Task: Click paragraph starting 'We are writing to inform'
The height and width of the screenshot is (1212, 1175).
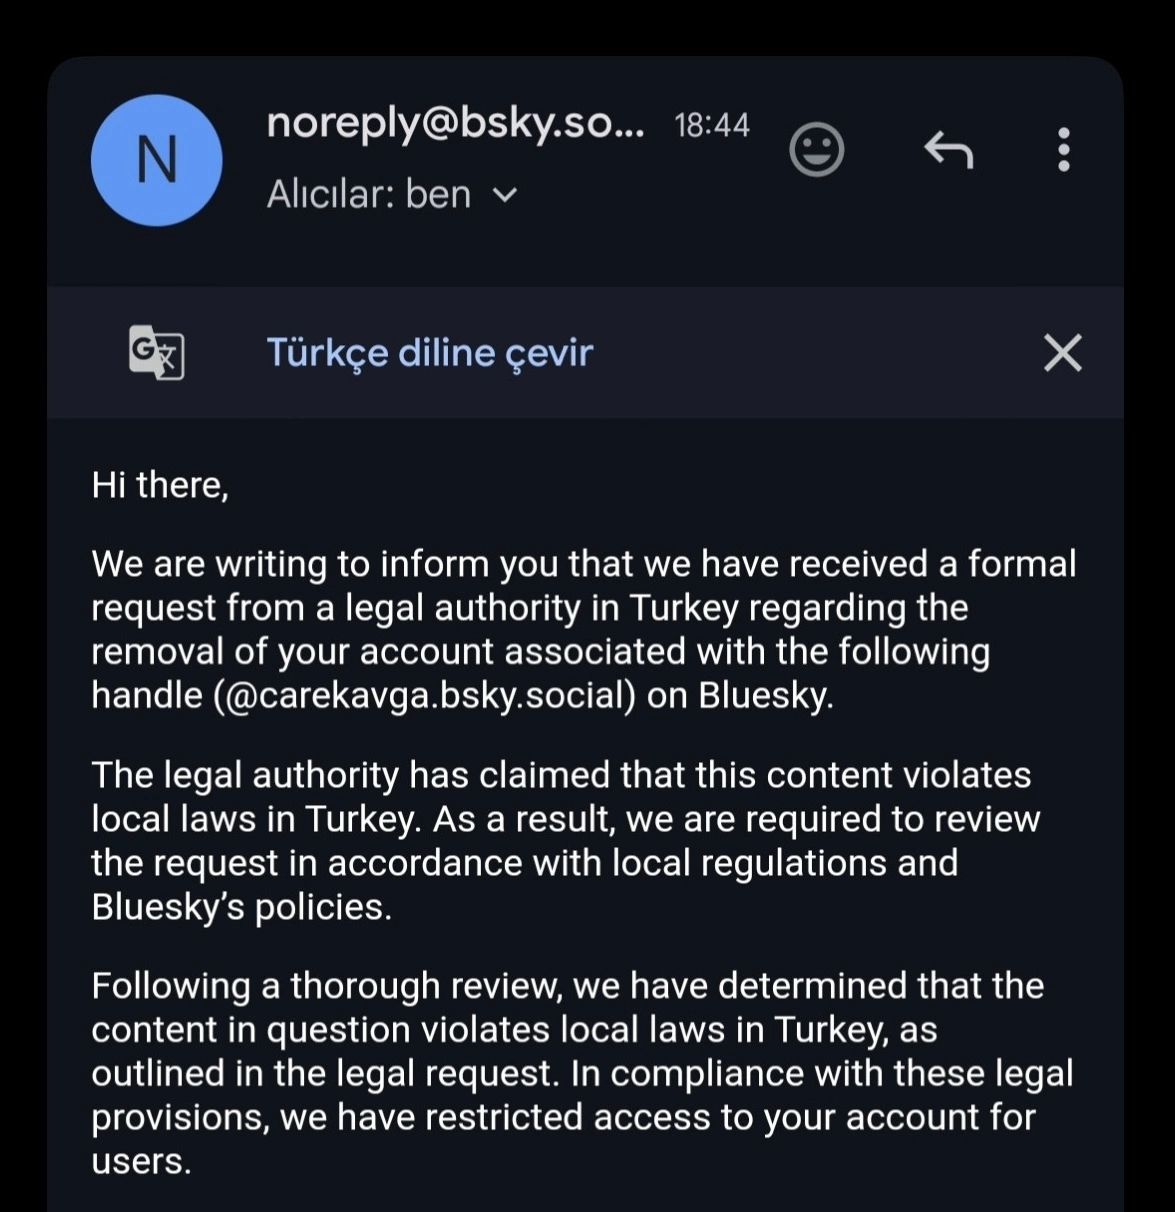Action: pos(583,629)
